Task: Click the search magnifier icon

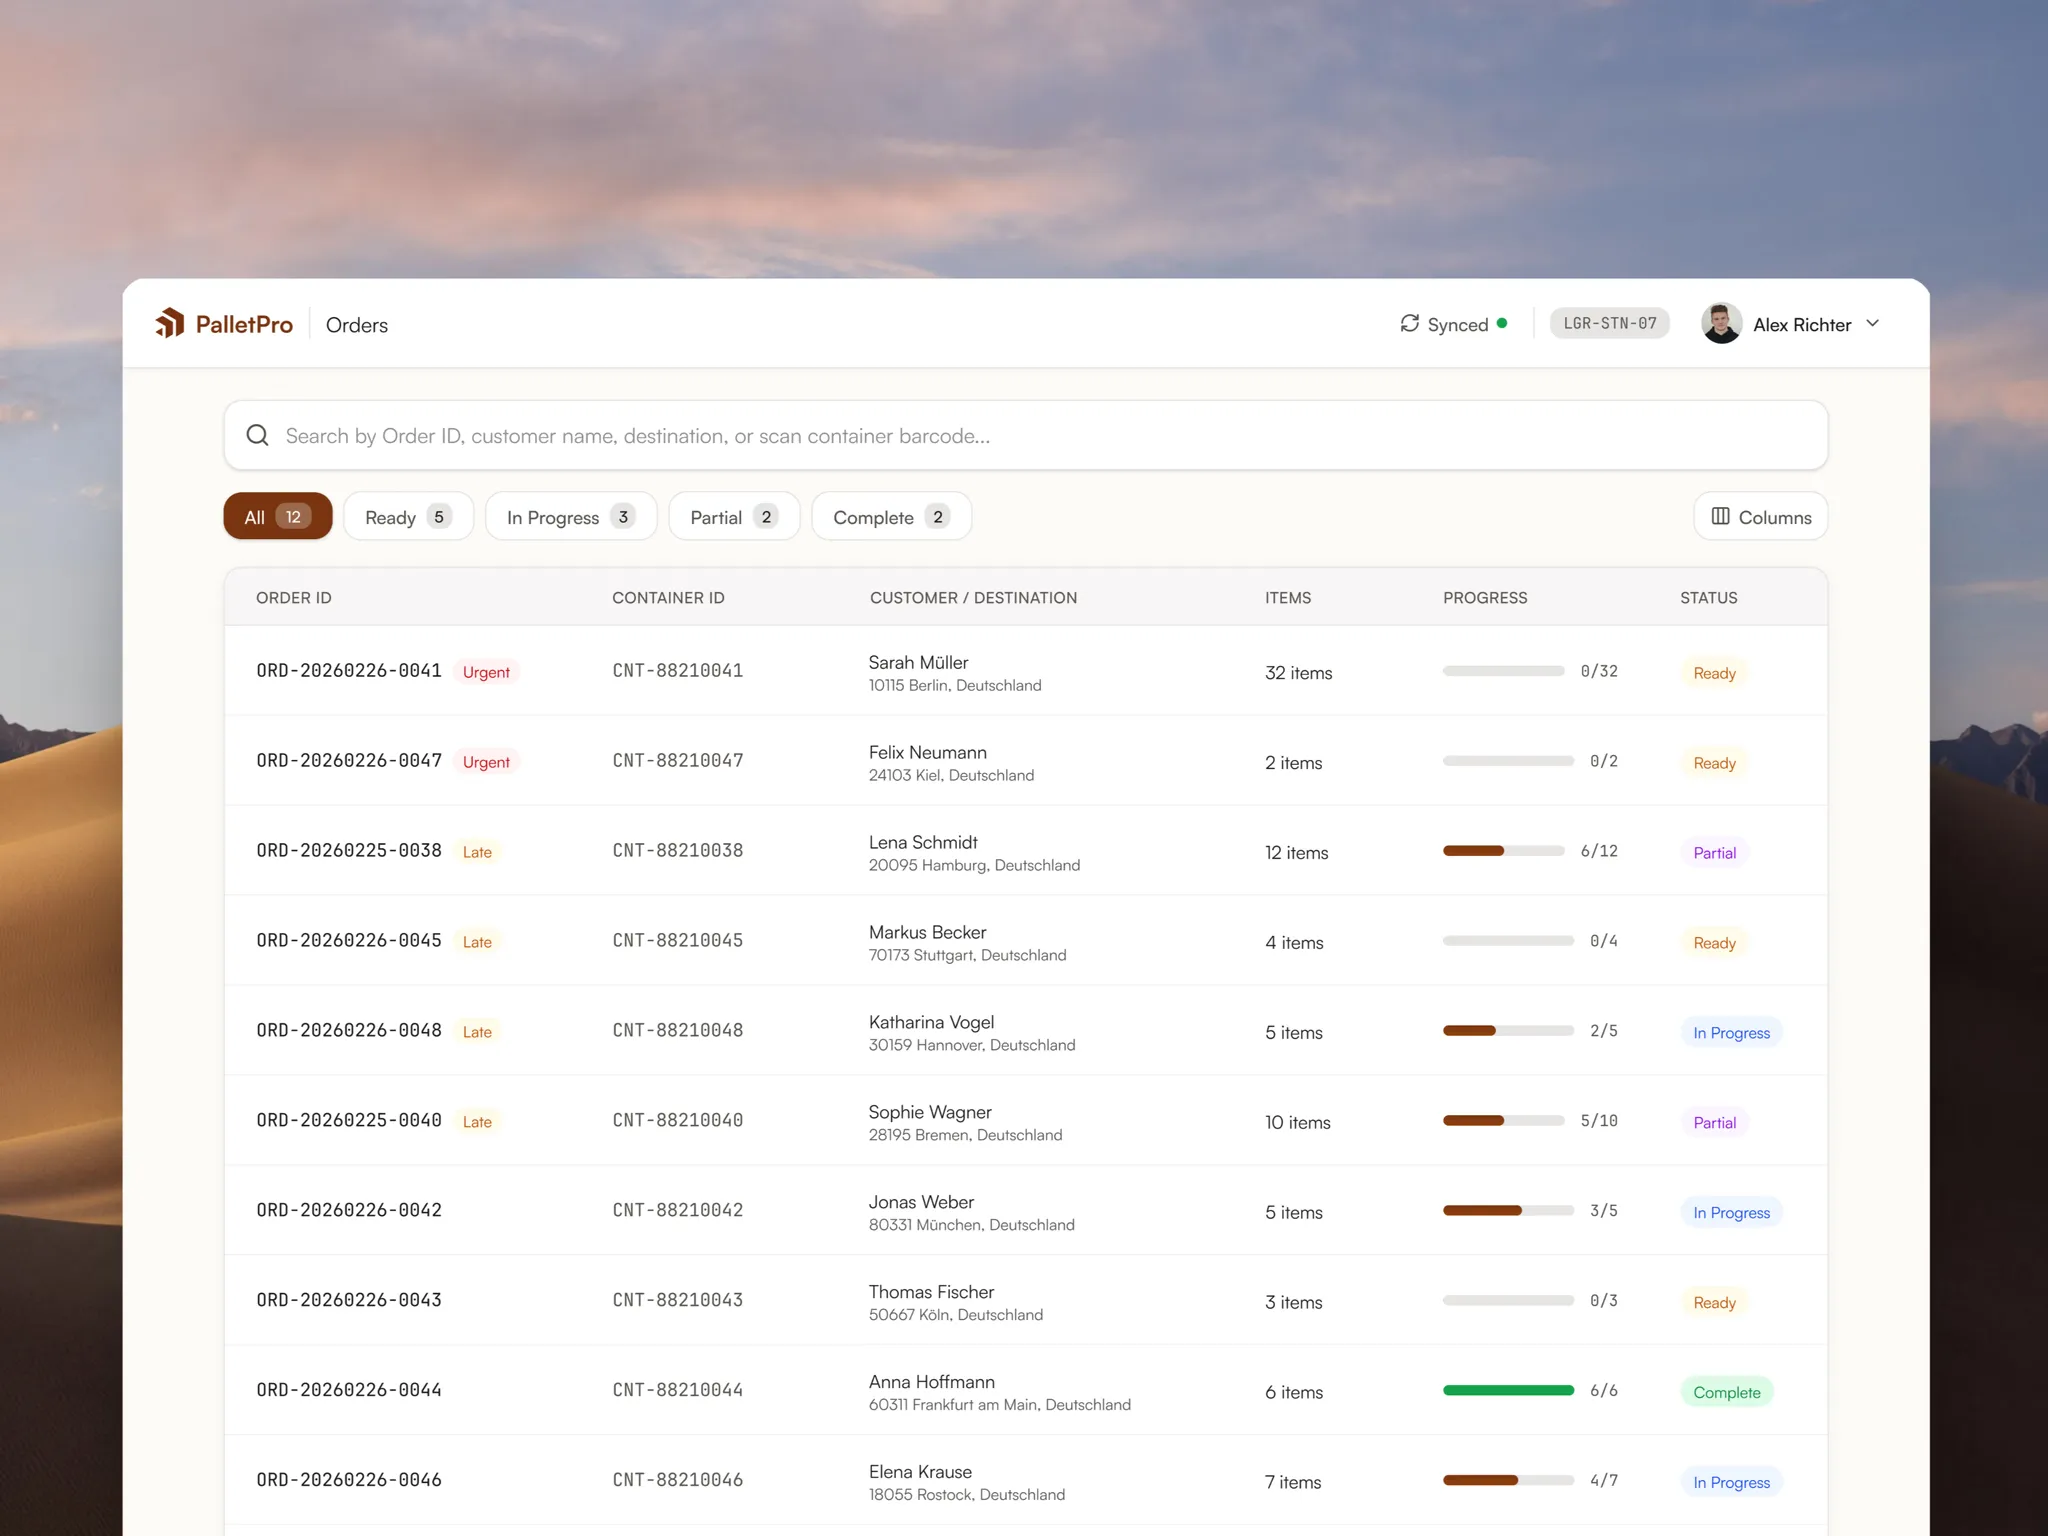Action: pyautogui.click(x=257, y=435)
